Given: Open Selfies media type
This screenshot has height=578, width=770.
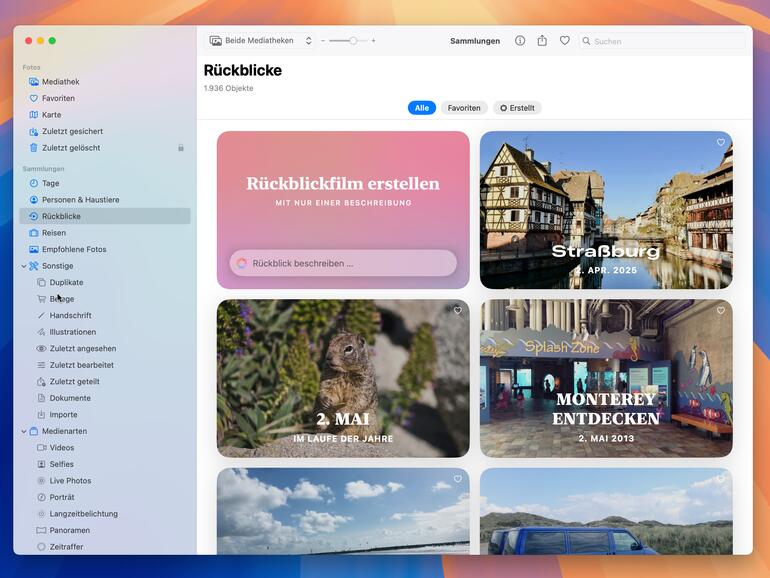Looking at the screenshot, I should (x=104, y=464).
